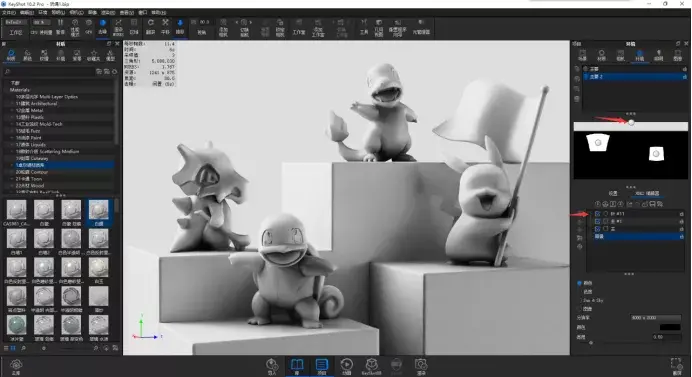This screenshot has height=377, width=692.
Task: Open KeyShotXR from the bottom bar
Action: point(372,366)
